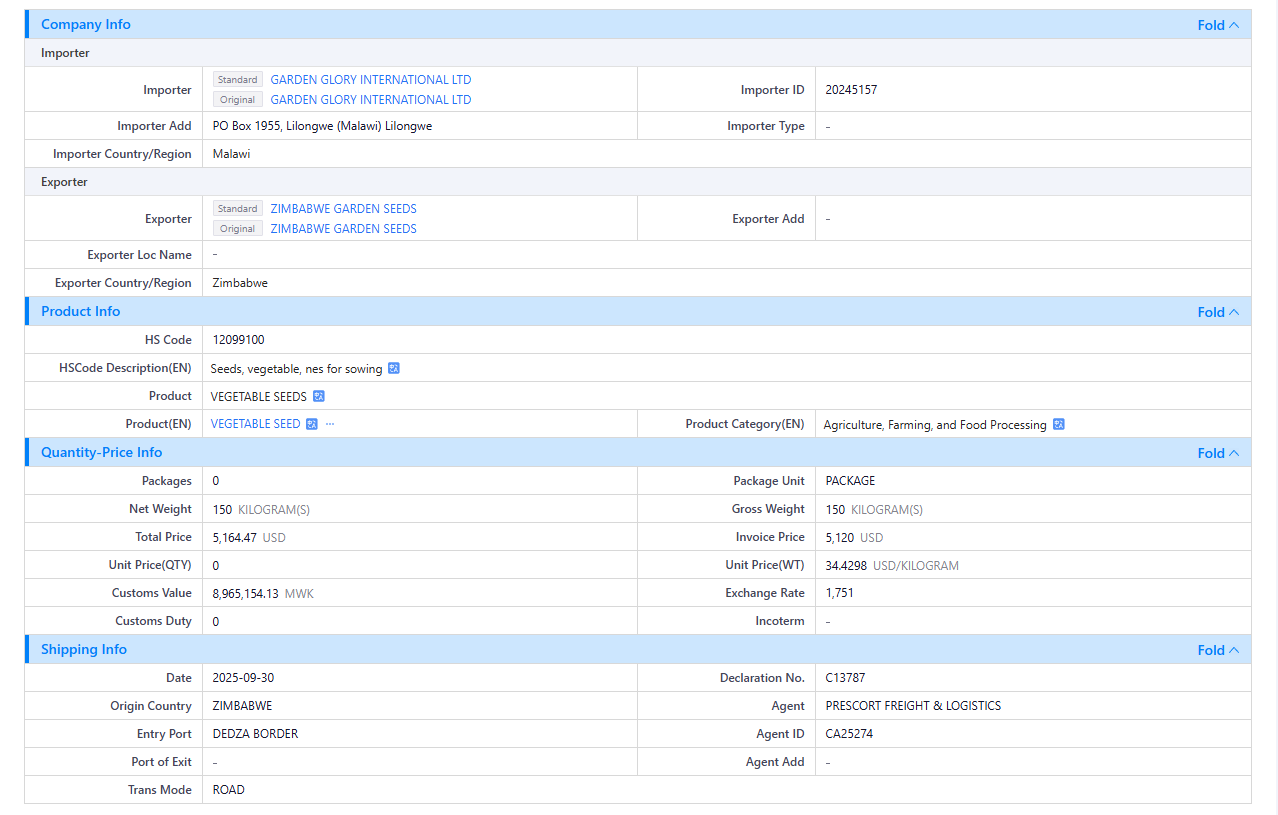Open the Original importer GARDEN GLORY INTERNATIONAL LTD link

pos(371,100)
